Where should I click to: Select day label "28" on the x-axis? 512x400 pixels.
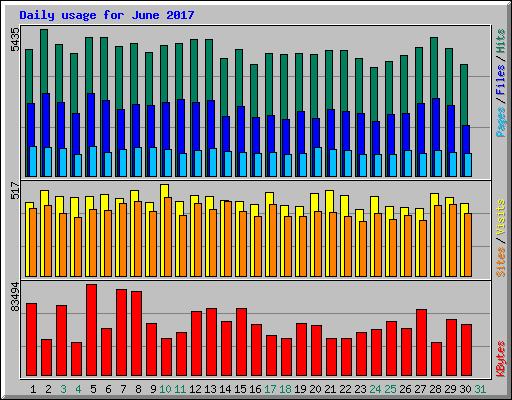pos(435,389)
